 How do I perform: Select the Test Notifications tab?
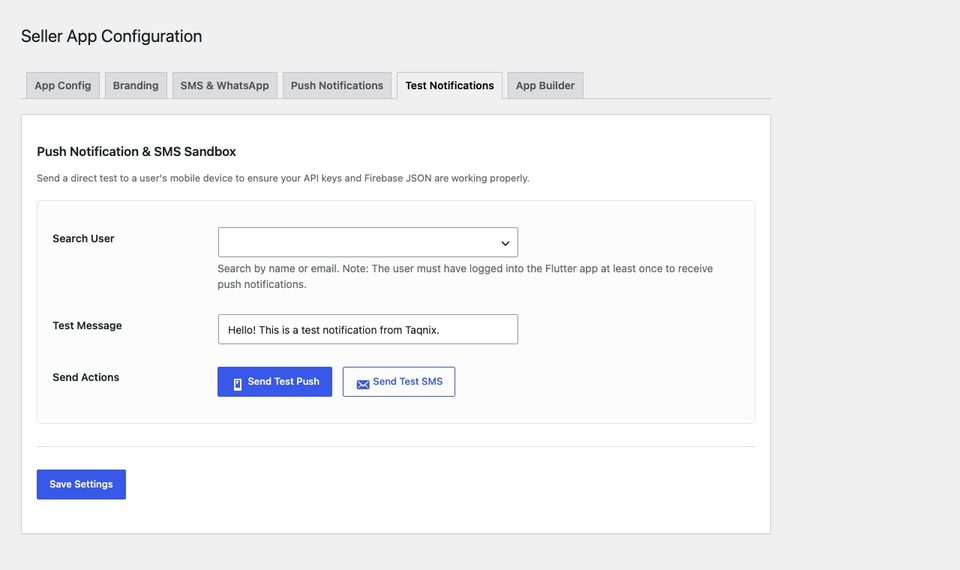pyautogui.click(x=449, y=86)
